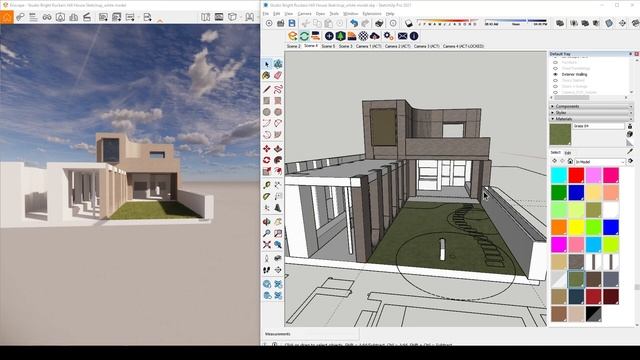Click the sample paint eyedropper in Materials

630,151
